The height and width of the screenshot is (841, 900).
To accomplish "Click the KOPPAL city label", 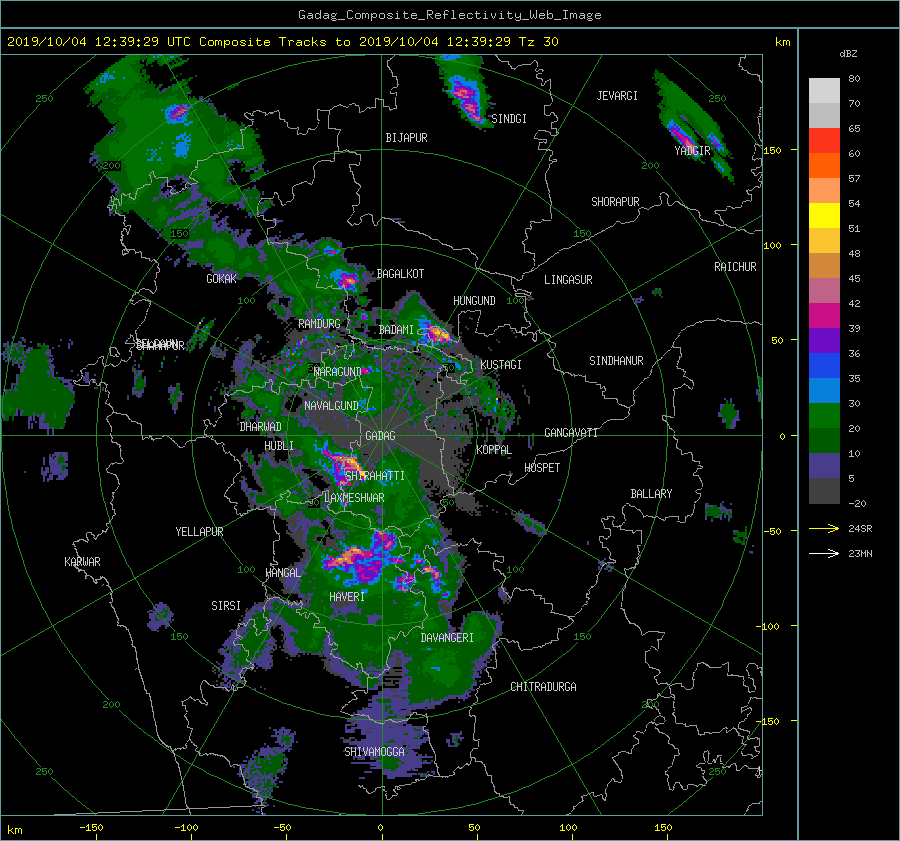I will coord(494,450).
